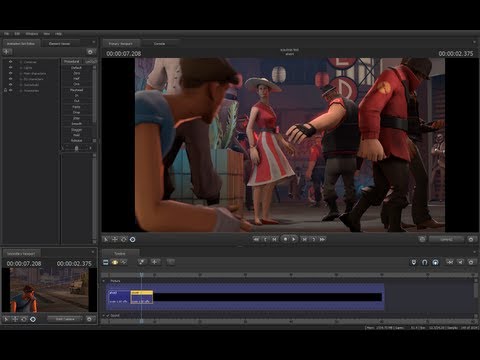Expand the BG characters group

[x=21, y=79]
